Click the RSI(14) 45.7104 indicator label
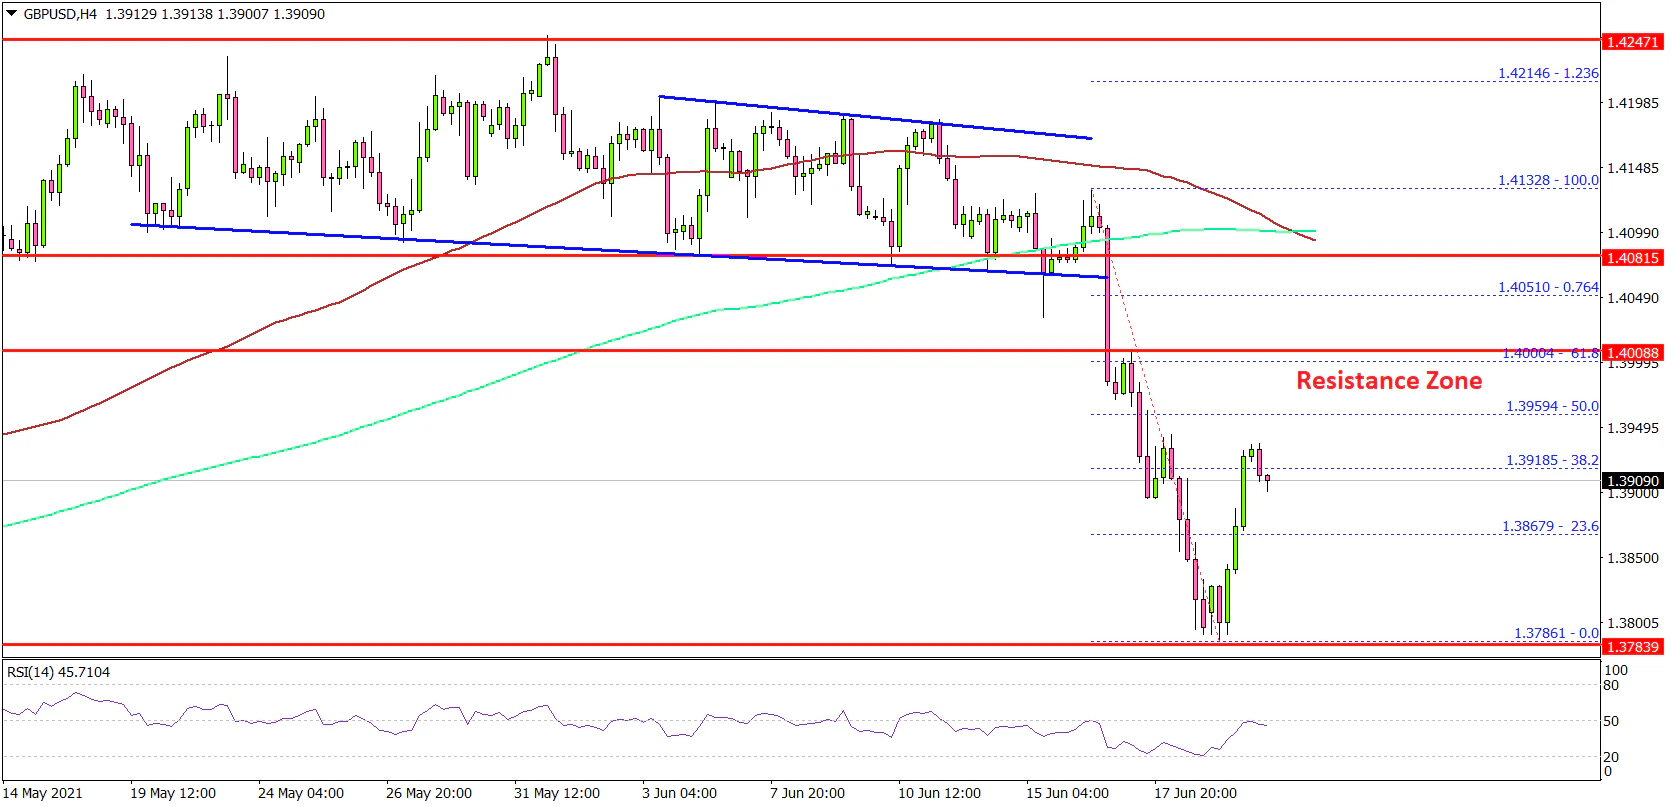The image size is (1672, 807). (58, 673)
